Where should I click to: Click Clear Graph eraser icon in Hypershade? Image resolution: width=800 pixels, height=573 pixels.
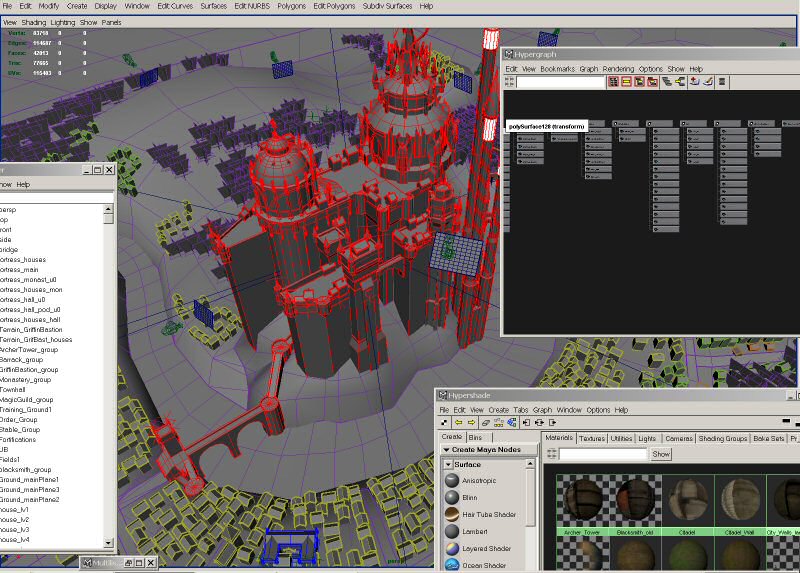point(486,424)
